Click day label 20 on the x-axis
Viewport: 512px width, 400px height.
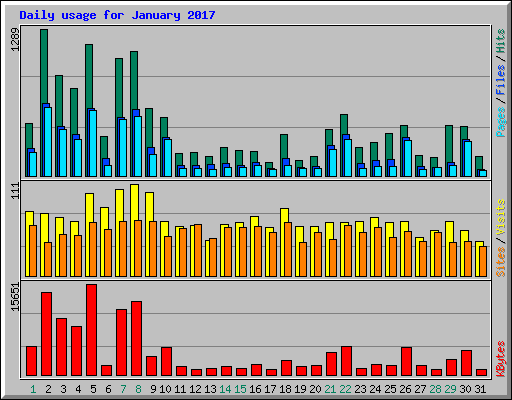pos(315,389)
